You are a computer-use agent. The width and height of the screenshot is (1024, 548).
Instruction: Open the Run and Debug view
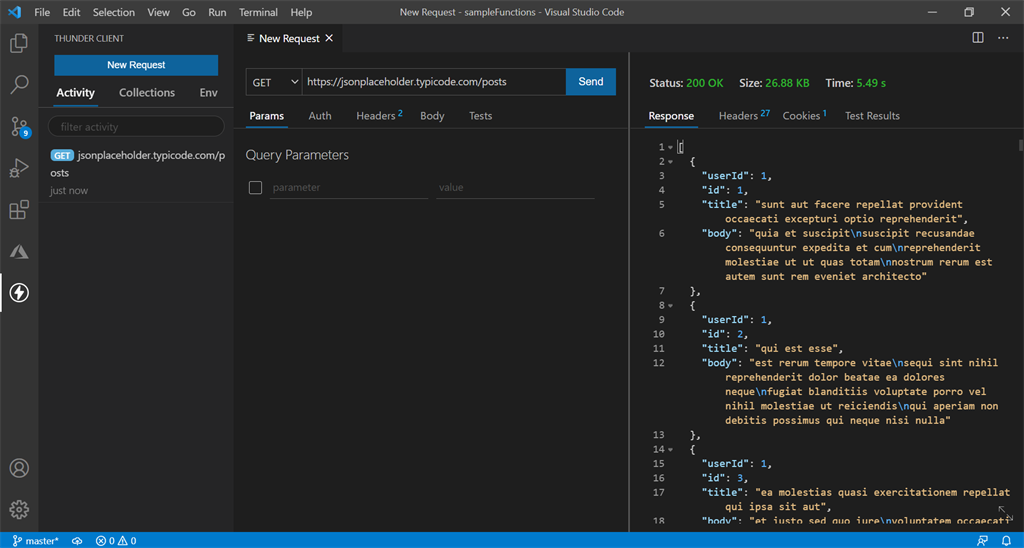pos(19,168)
